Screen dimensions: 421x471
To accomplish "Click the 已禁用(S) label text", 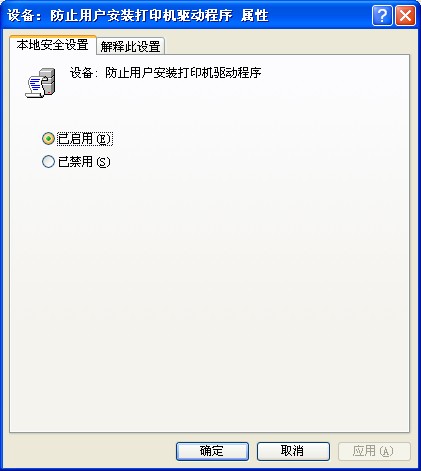I will point(84,162).
